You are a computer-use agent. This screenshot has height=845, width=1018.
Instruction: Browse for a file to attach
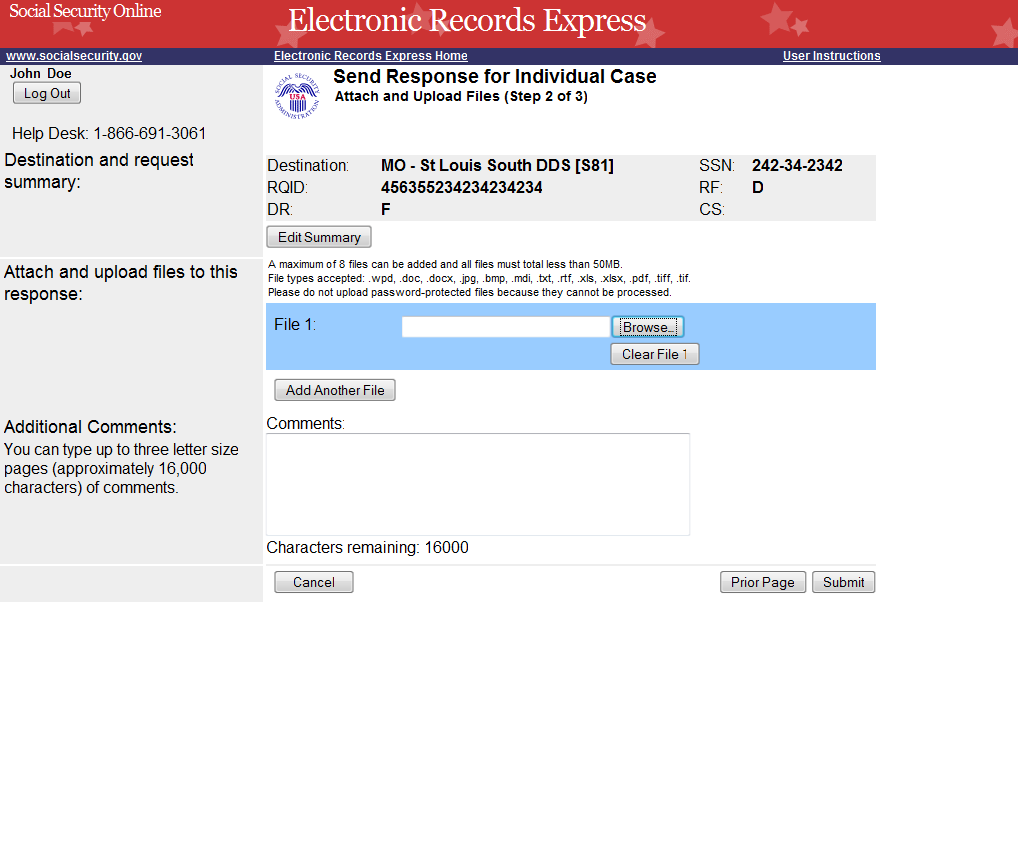tap(648, 327)
